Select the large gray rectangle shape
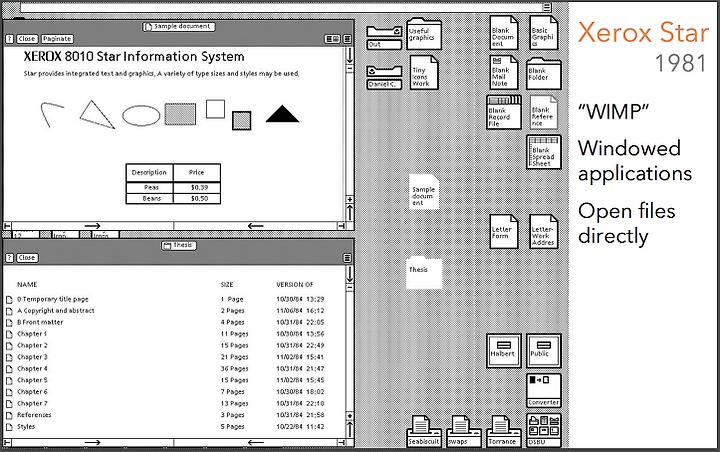 pyautogui.click(x=180, y=114)
